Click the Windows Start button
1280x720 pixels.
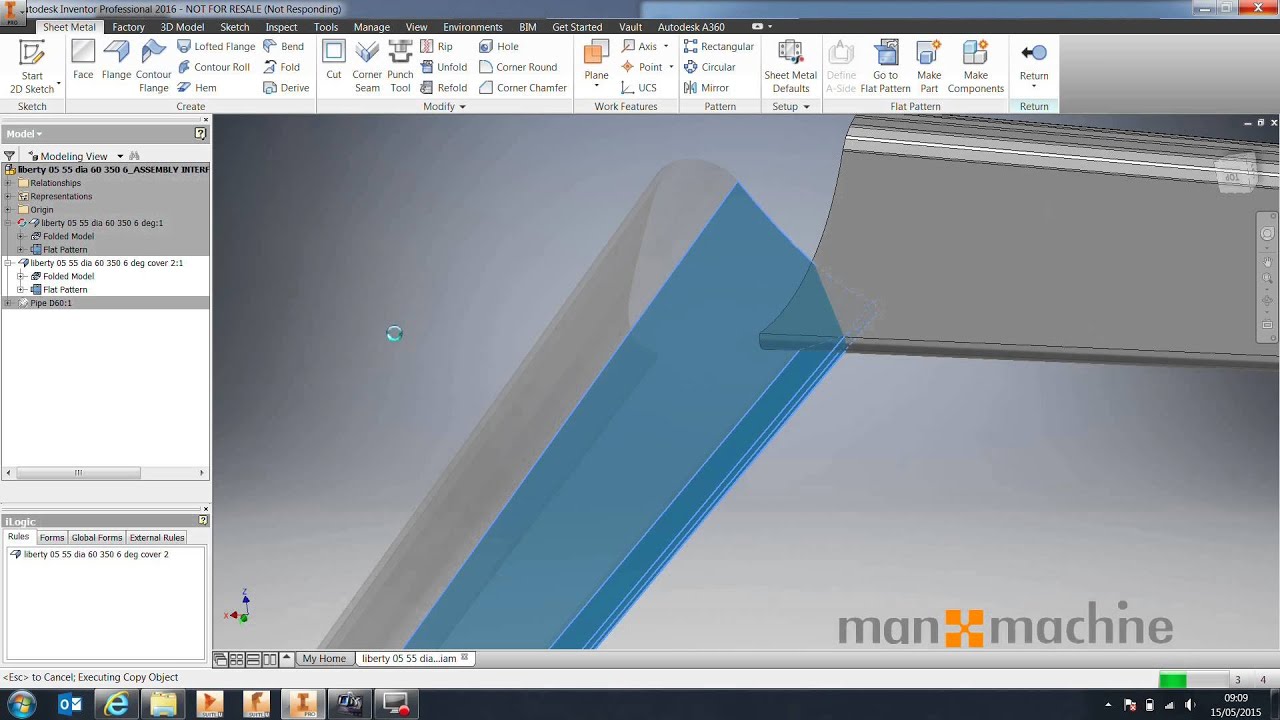[x=21, y=704]
